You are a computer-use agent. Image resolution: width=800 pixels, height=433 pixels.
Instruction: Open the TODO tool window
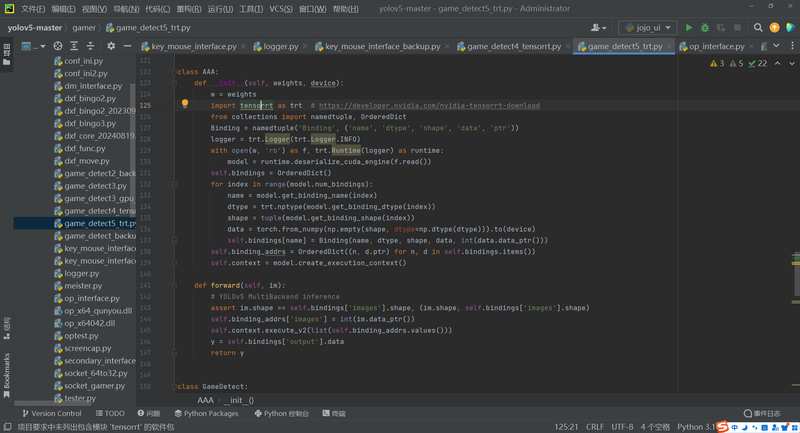[x=110, y=414]
